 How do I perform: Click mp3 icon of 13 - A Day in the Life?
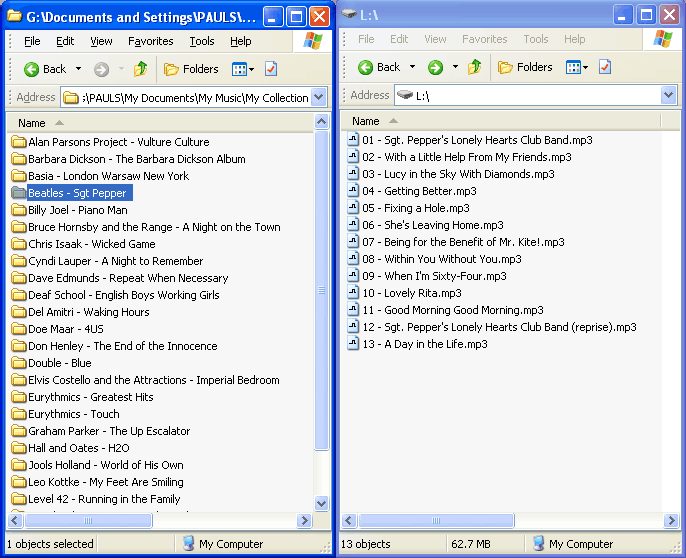tap(353, 343)
